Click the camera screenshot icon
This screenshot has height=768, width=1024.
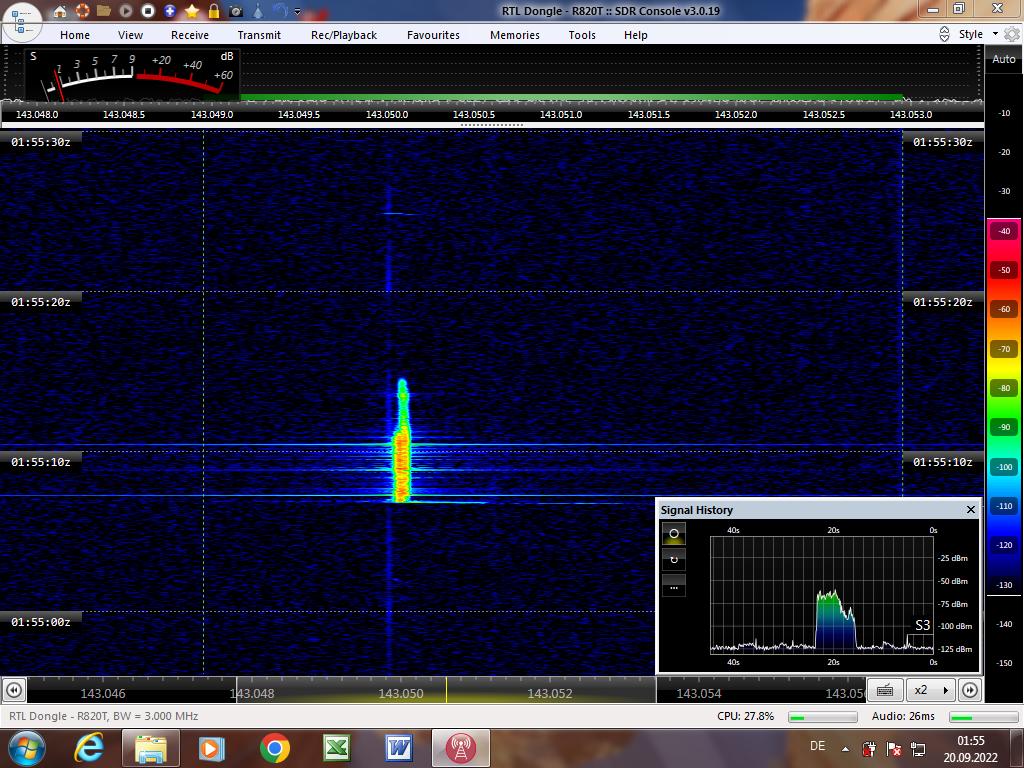pyautogui.click(x=236, y=11)
